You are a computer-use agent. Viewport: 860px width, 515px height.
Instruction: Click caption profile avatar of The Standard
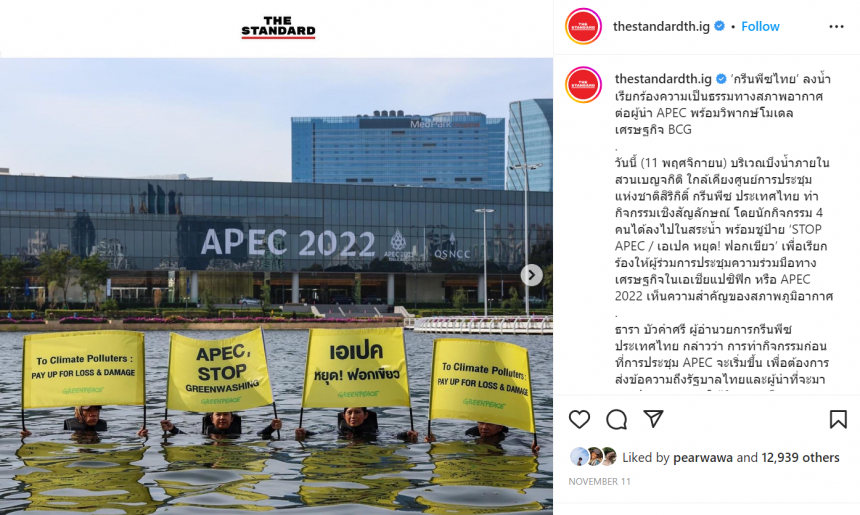coord(584,84)
